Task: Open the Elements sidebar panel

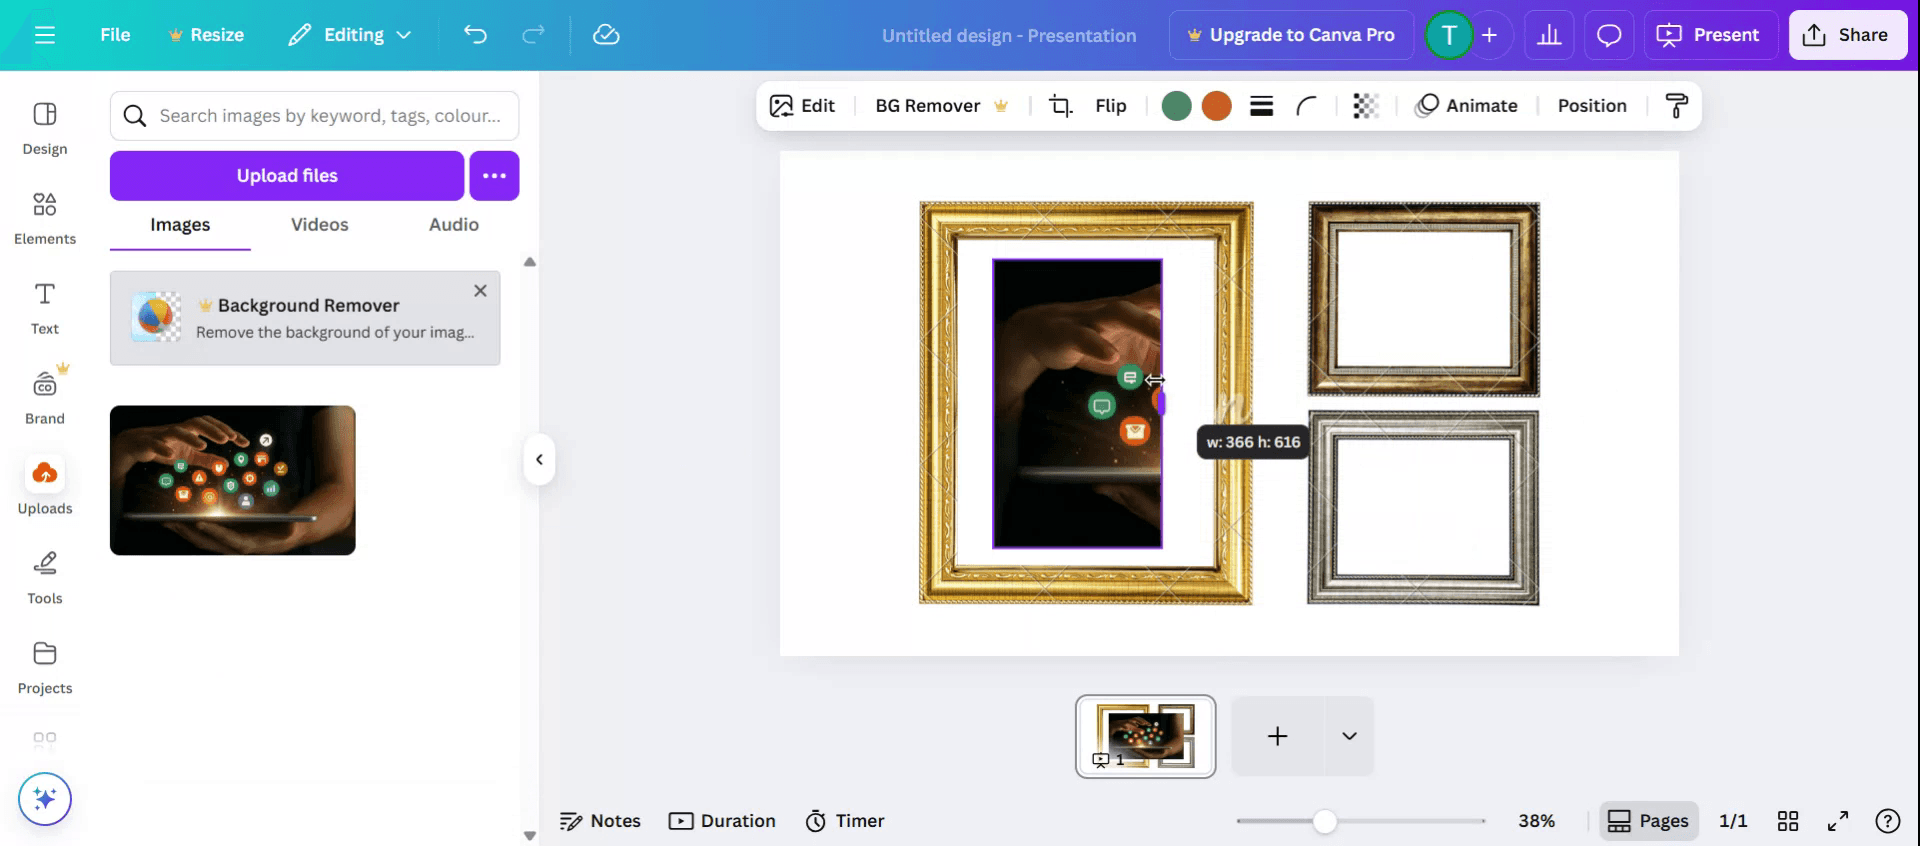Action: pyautogui.click(x=45, y=218)
